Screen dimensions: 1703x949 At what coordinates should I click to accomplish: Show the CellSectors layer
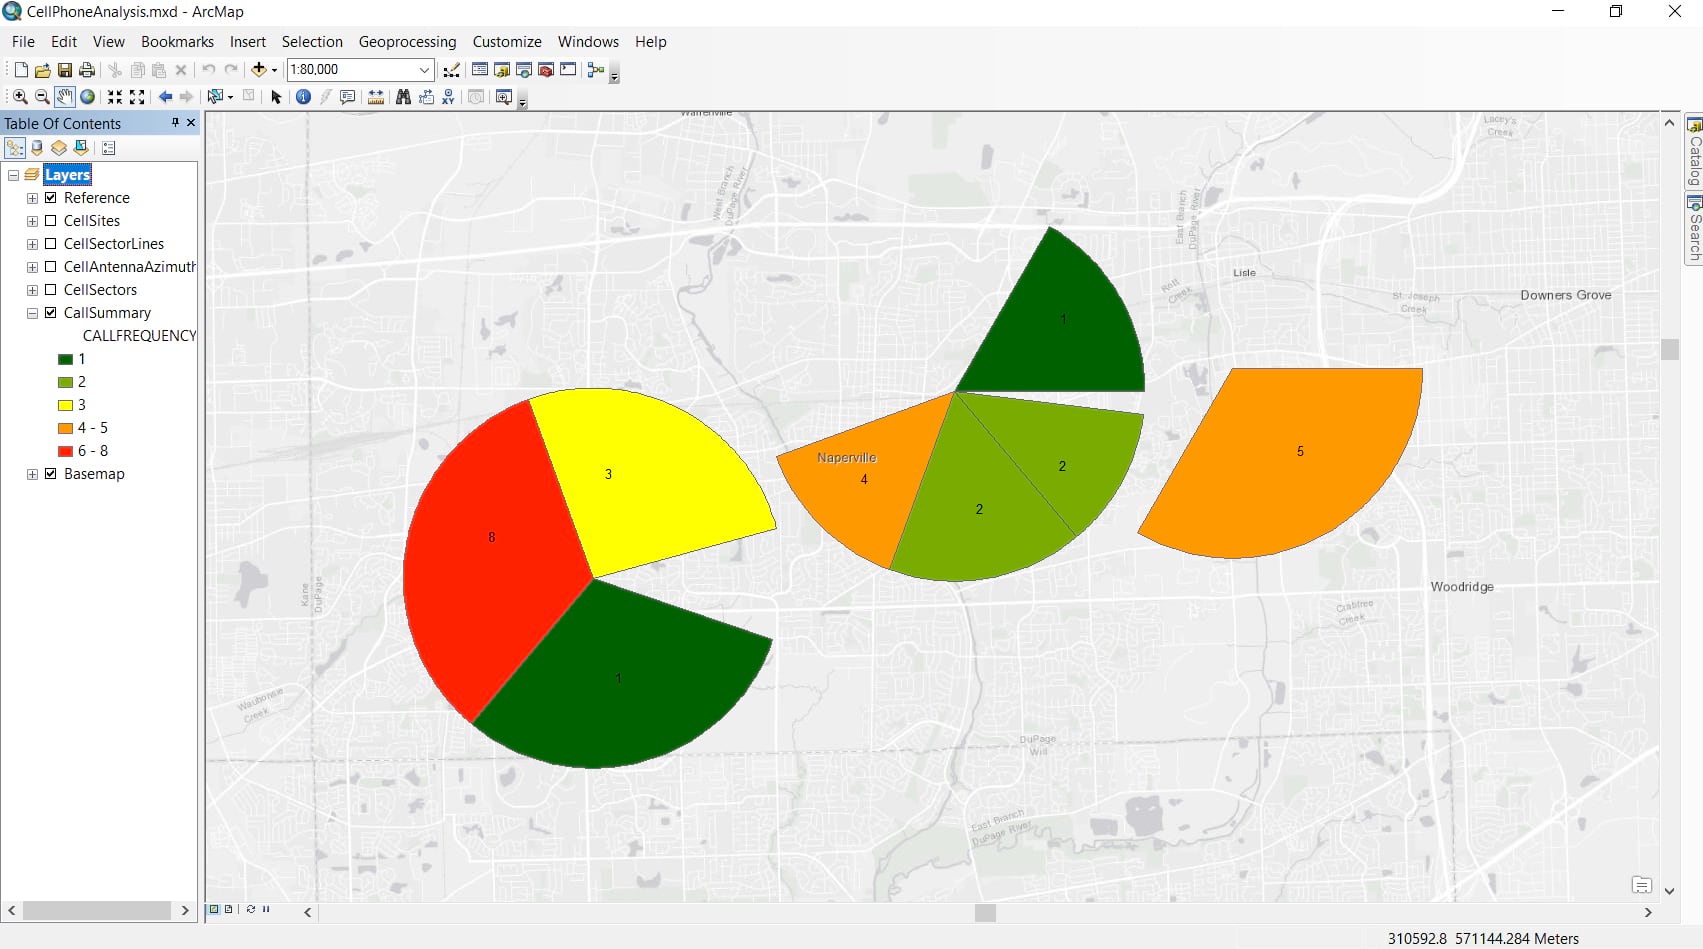(x=51, y=290)
